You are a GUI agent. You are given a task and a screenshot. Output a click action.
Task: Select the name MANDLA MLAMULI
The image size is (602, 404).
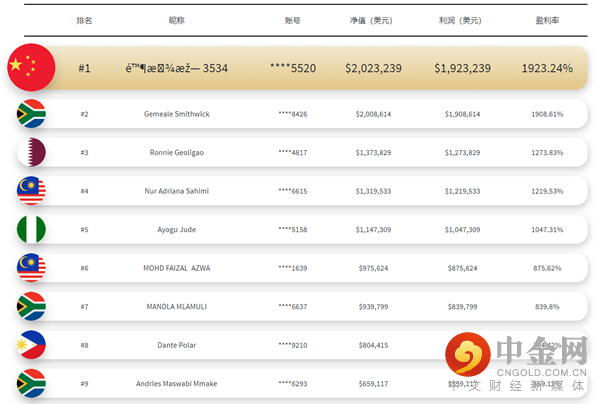pyautogui.click(x=177, y=306)
